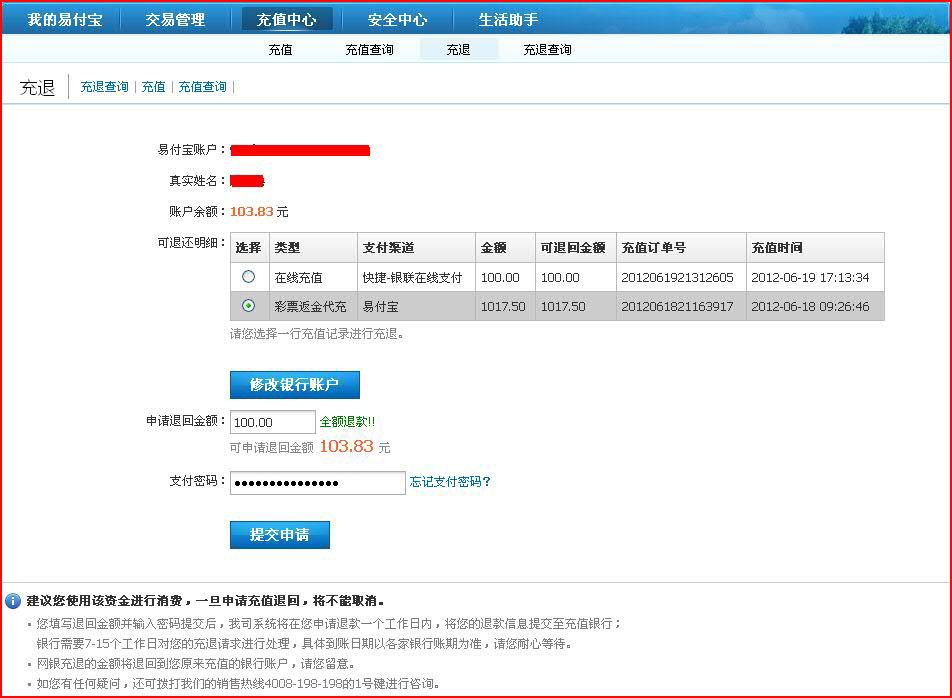This screenshot has height=698, width=952.
Task: Open 充值查询 in the sub-navigation bar
Action: click(x=369, y=50)
